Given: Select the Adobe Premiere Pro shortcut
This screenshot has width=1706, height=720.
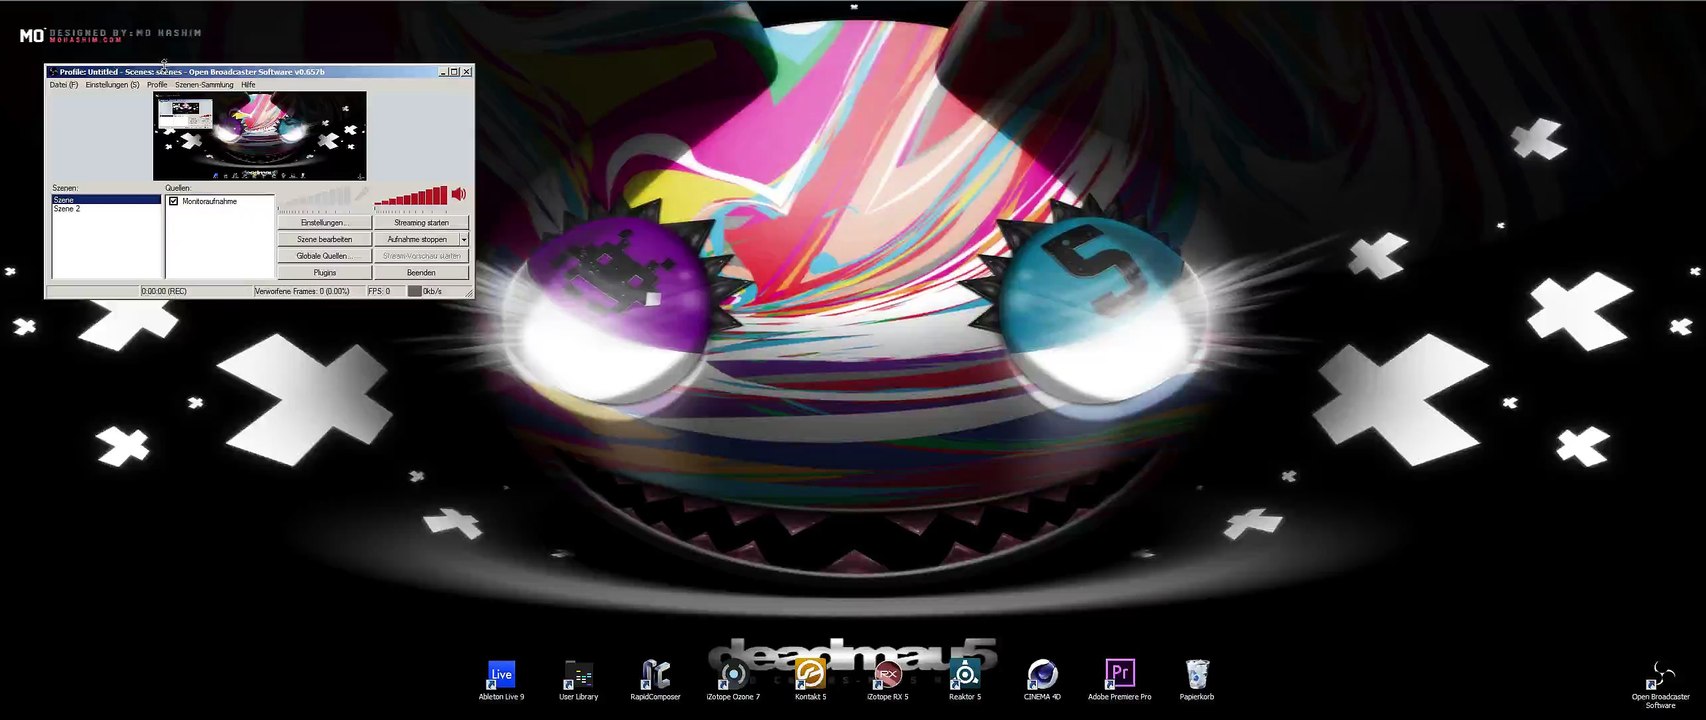Looking at the screenshot, I should point(1119,680).
